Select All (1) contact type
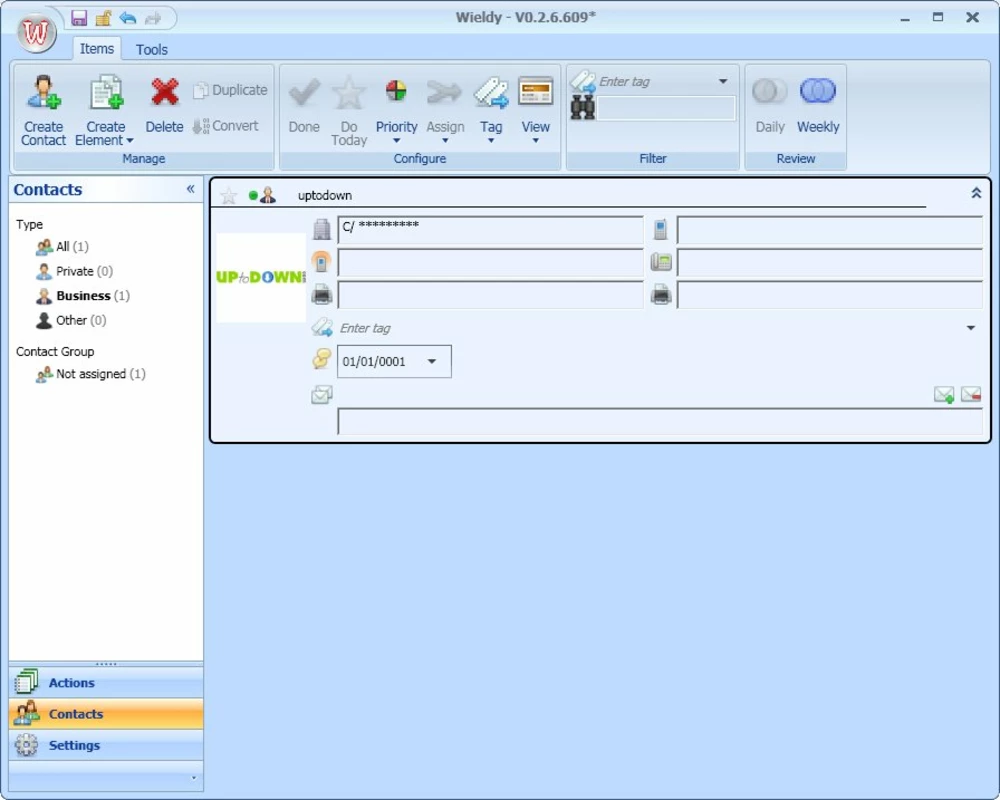The image size is (1000, 800). pos(62,246)
